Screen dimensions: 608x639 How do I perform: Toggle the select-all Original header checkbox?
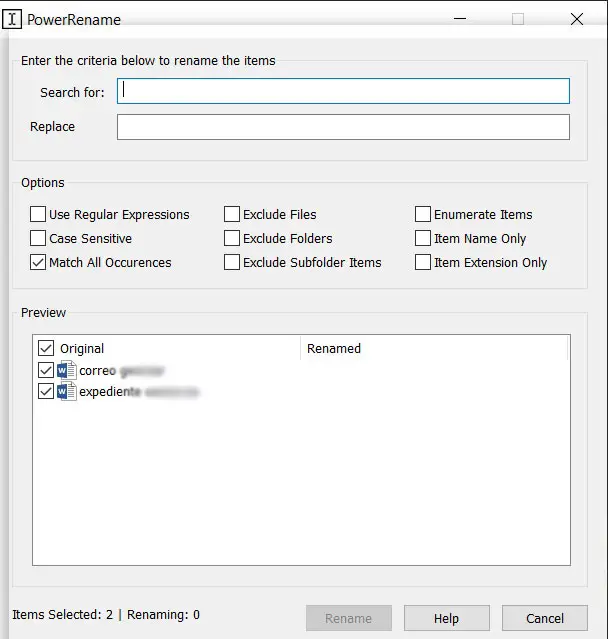[46, 348]
